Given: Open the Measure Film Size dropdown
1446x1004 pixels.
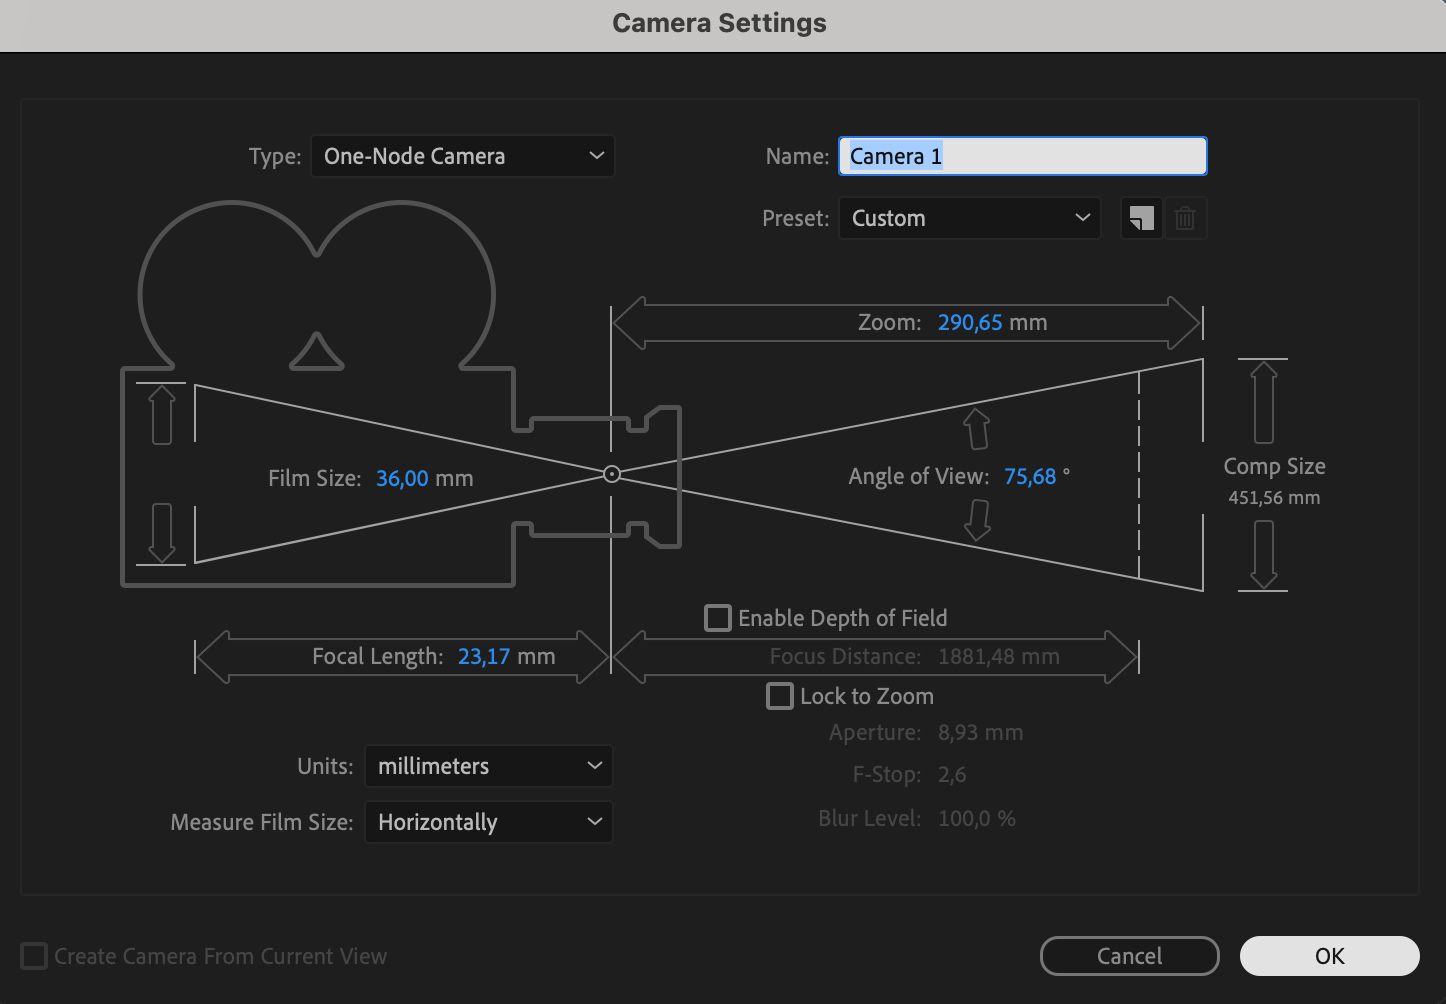Looking at the screenshot, I should coord(488,822).
